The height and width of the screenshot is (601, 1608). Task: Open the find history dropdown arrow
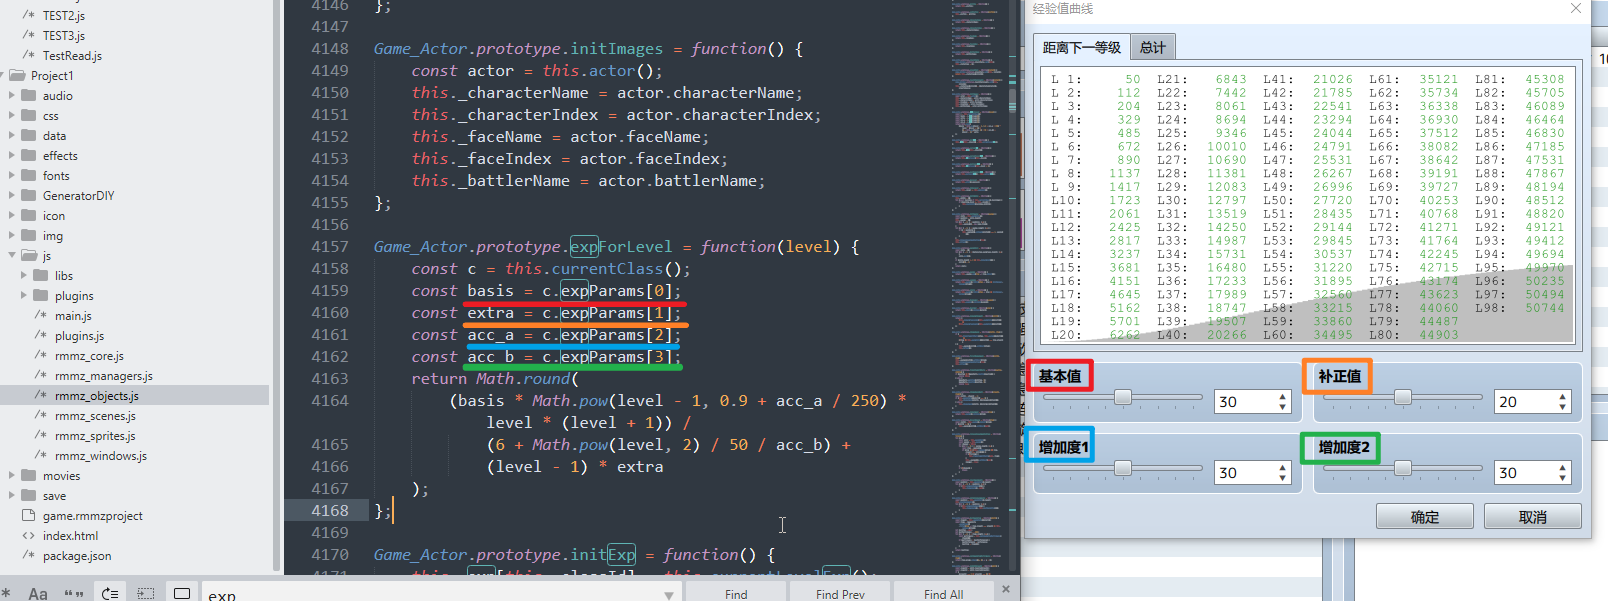point(669,594)
